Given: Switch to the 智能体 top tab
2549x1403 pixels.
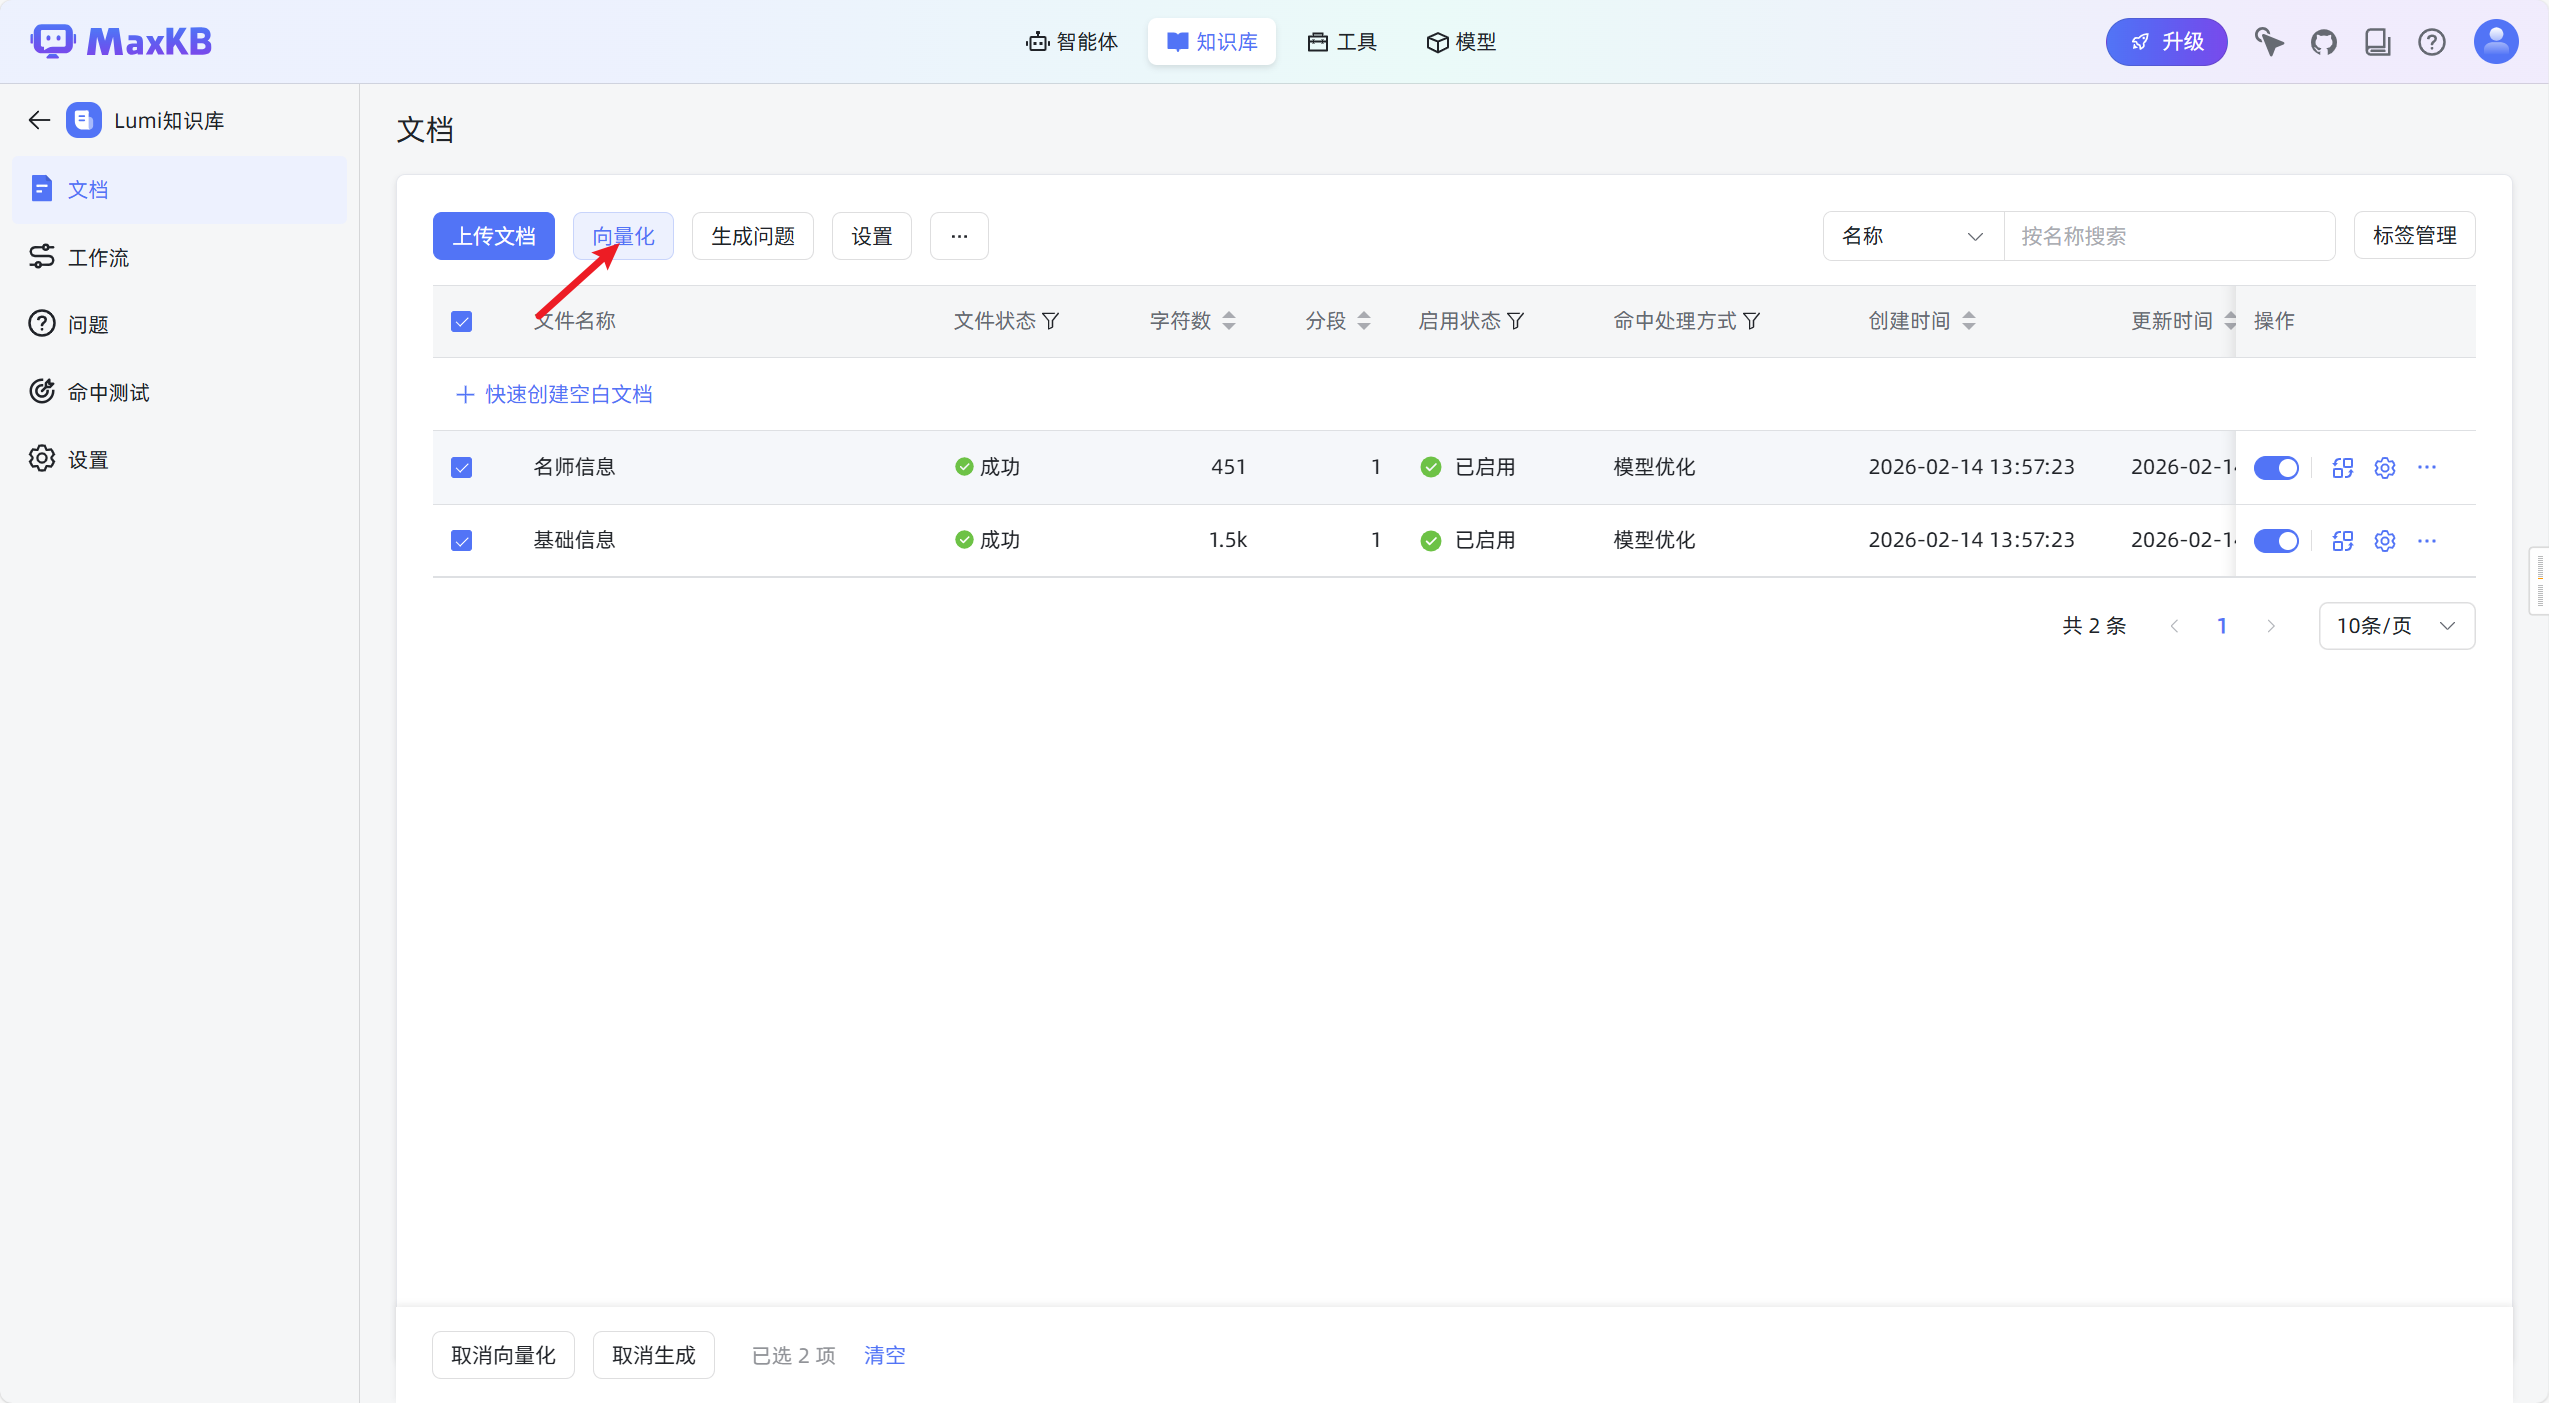Looking at the screenshot, I should click(x=1072, y=42).
